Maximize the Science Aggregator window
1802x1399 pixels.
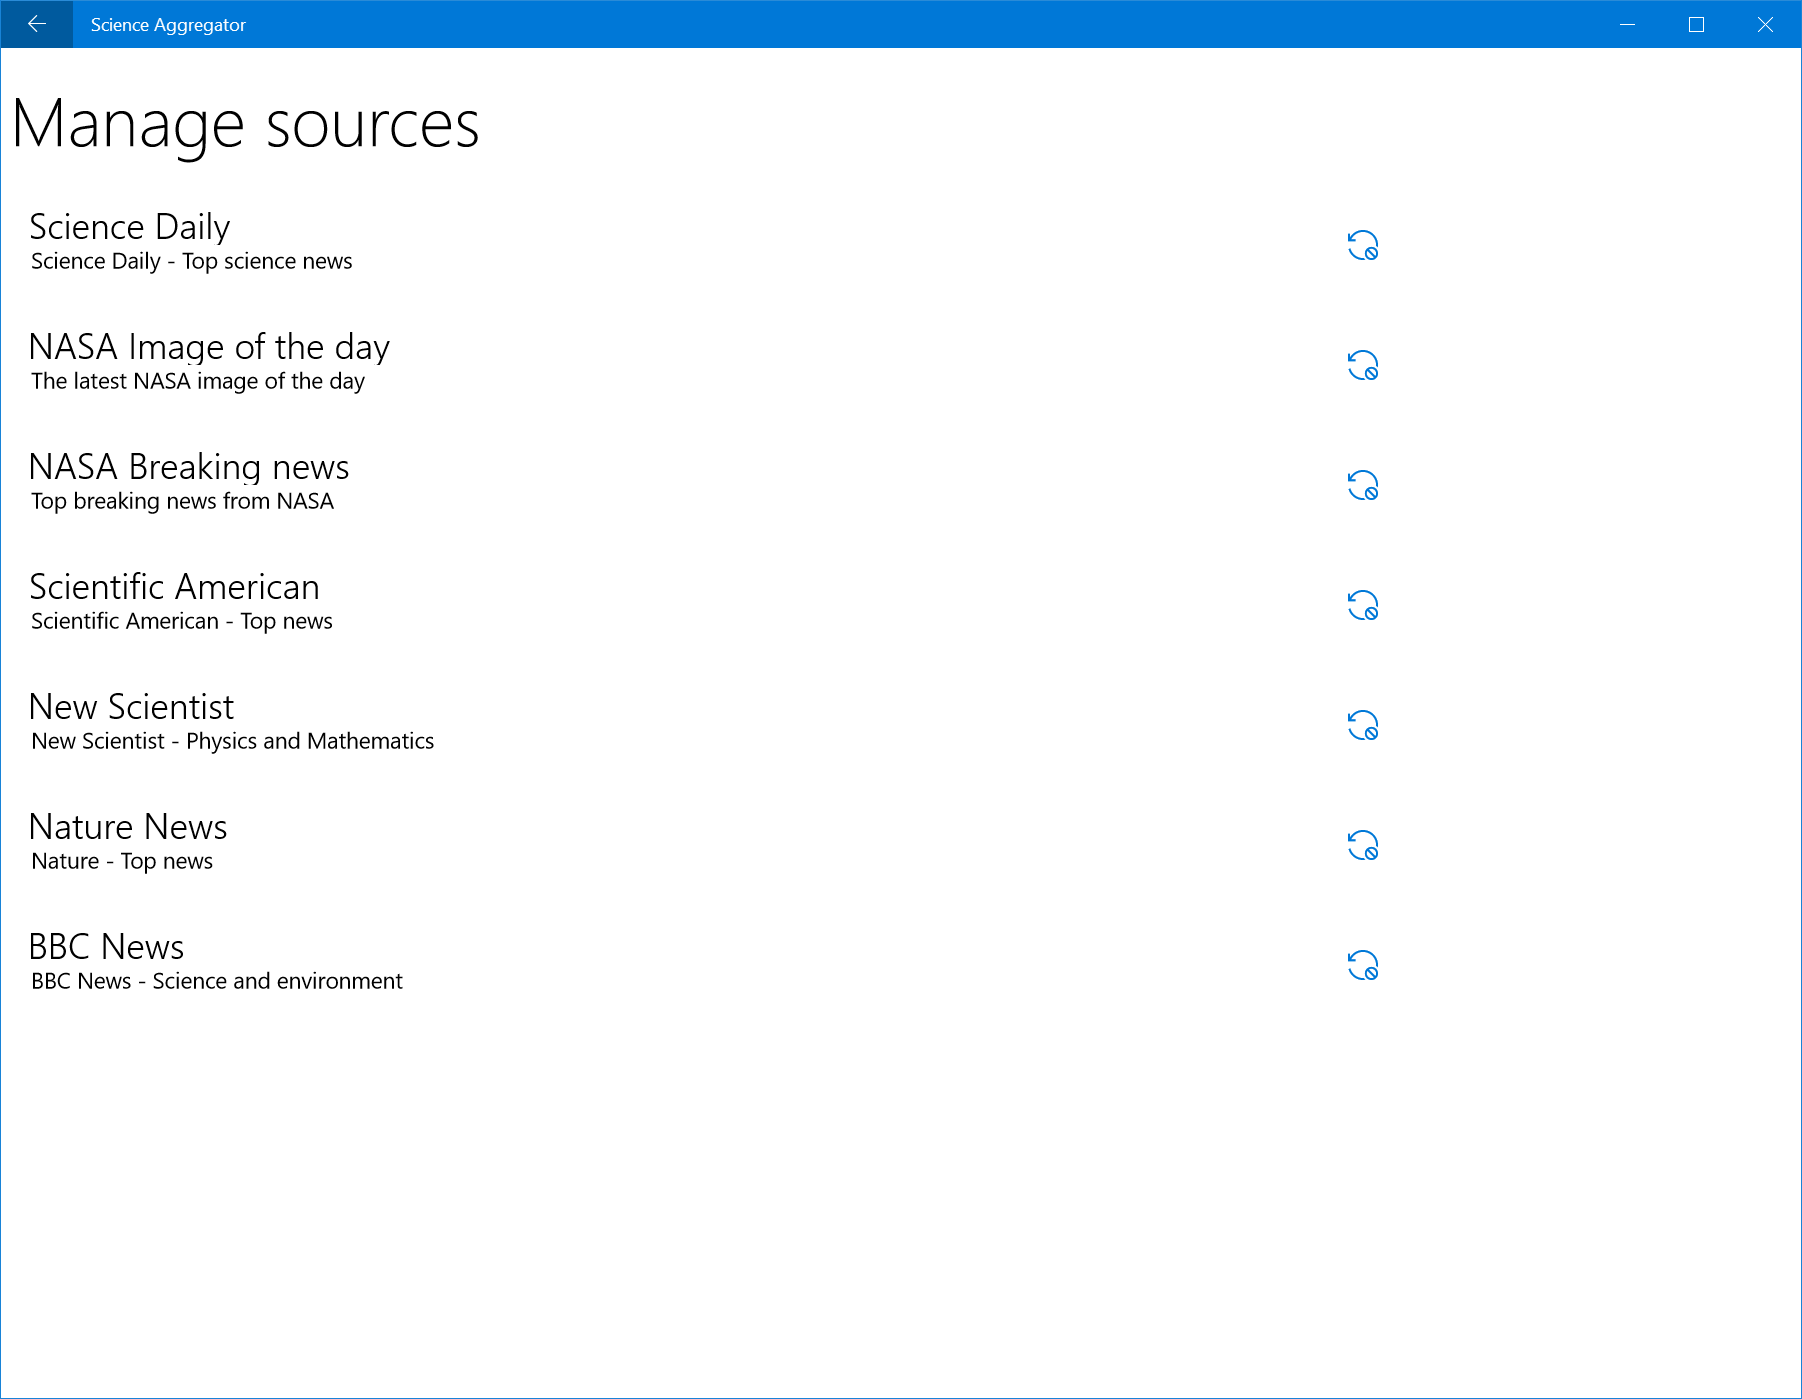[1696, 24]
